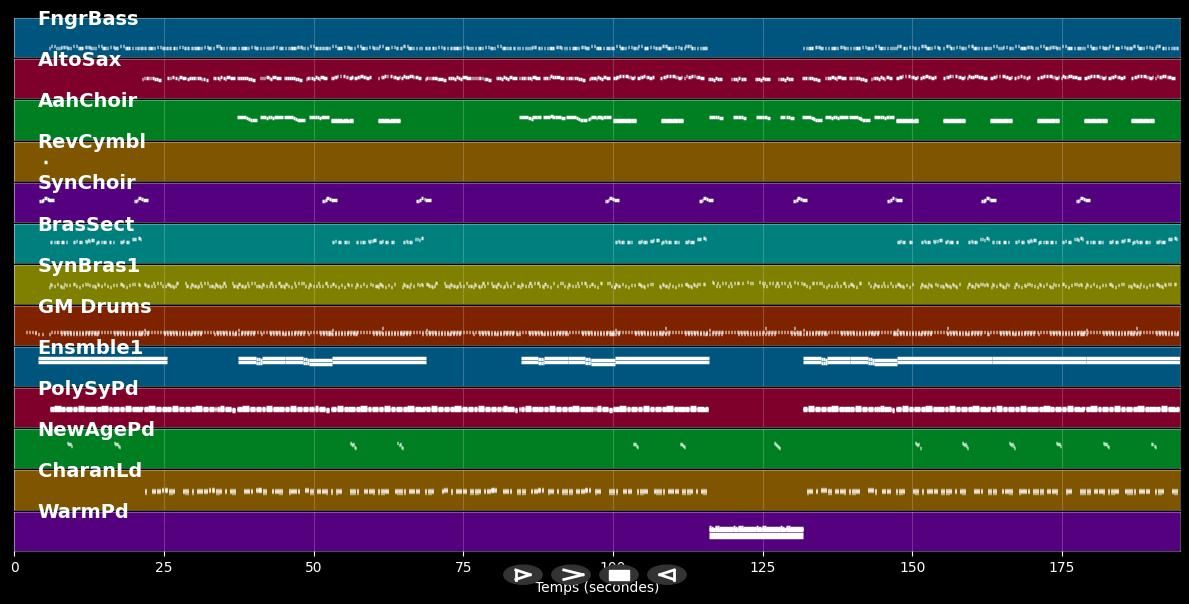
Task: Select the PolySyPd track label
Action: tap(88, 389)
